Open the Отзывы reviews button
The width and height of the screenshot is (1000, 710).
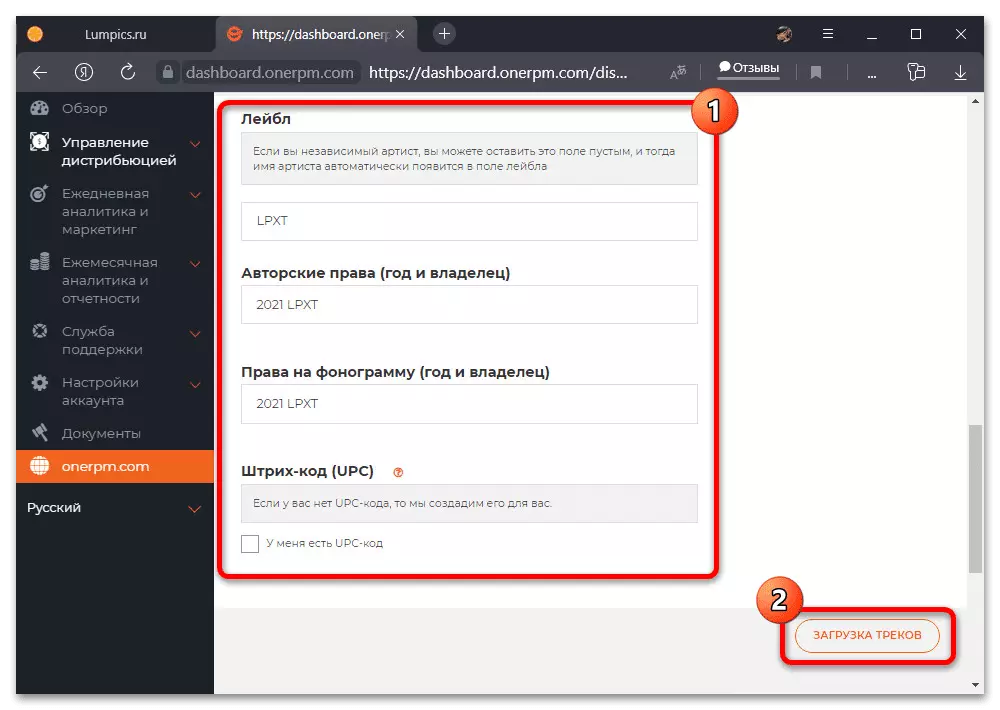(749, 68)
